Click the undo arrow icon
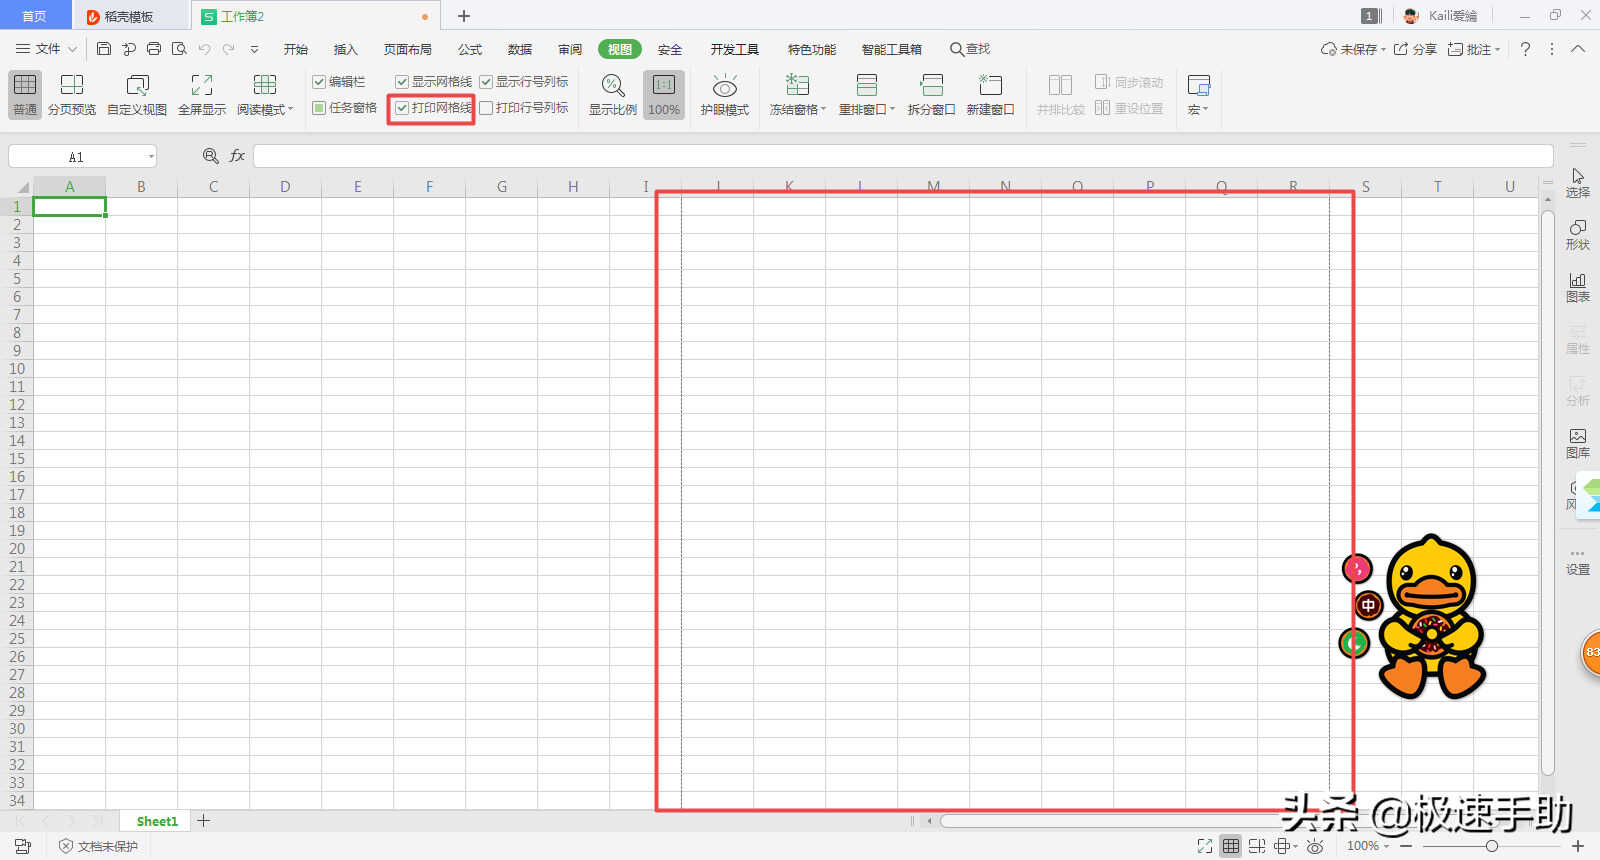 204,48
